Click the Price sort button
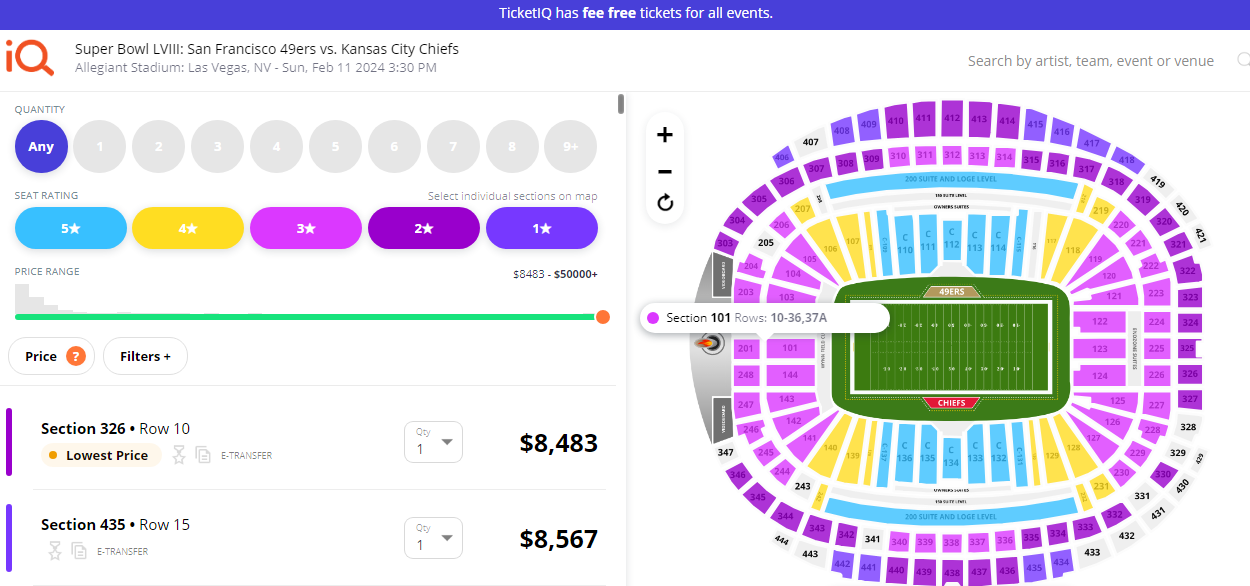 click(41, 356)
